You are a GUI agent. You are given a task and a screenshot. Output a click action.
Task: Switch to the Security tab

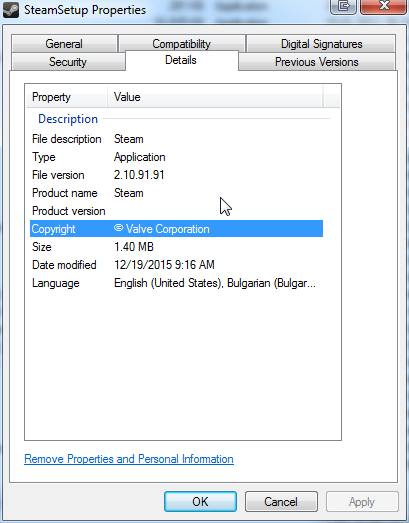68,62
